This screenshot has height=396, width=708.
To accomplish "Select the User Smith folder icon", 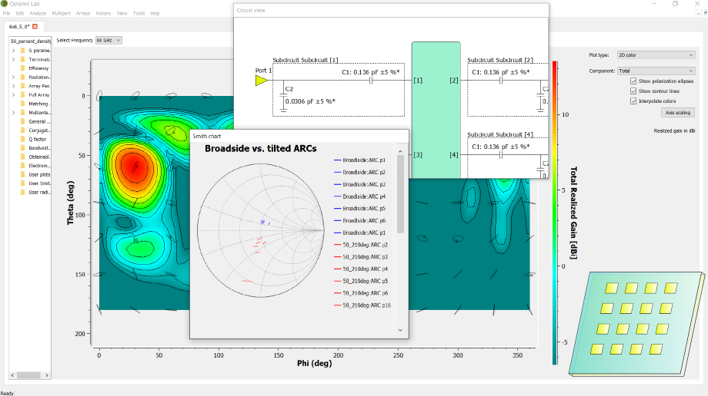I will pos(23,183).
